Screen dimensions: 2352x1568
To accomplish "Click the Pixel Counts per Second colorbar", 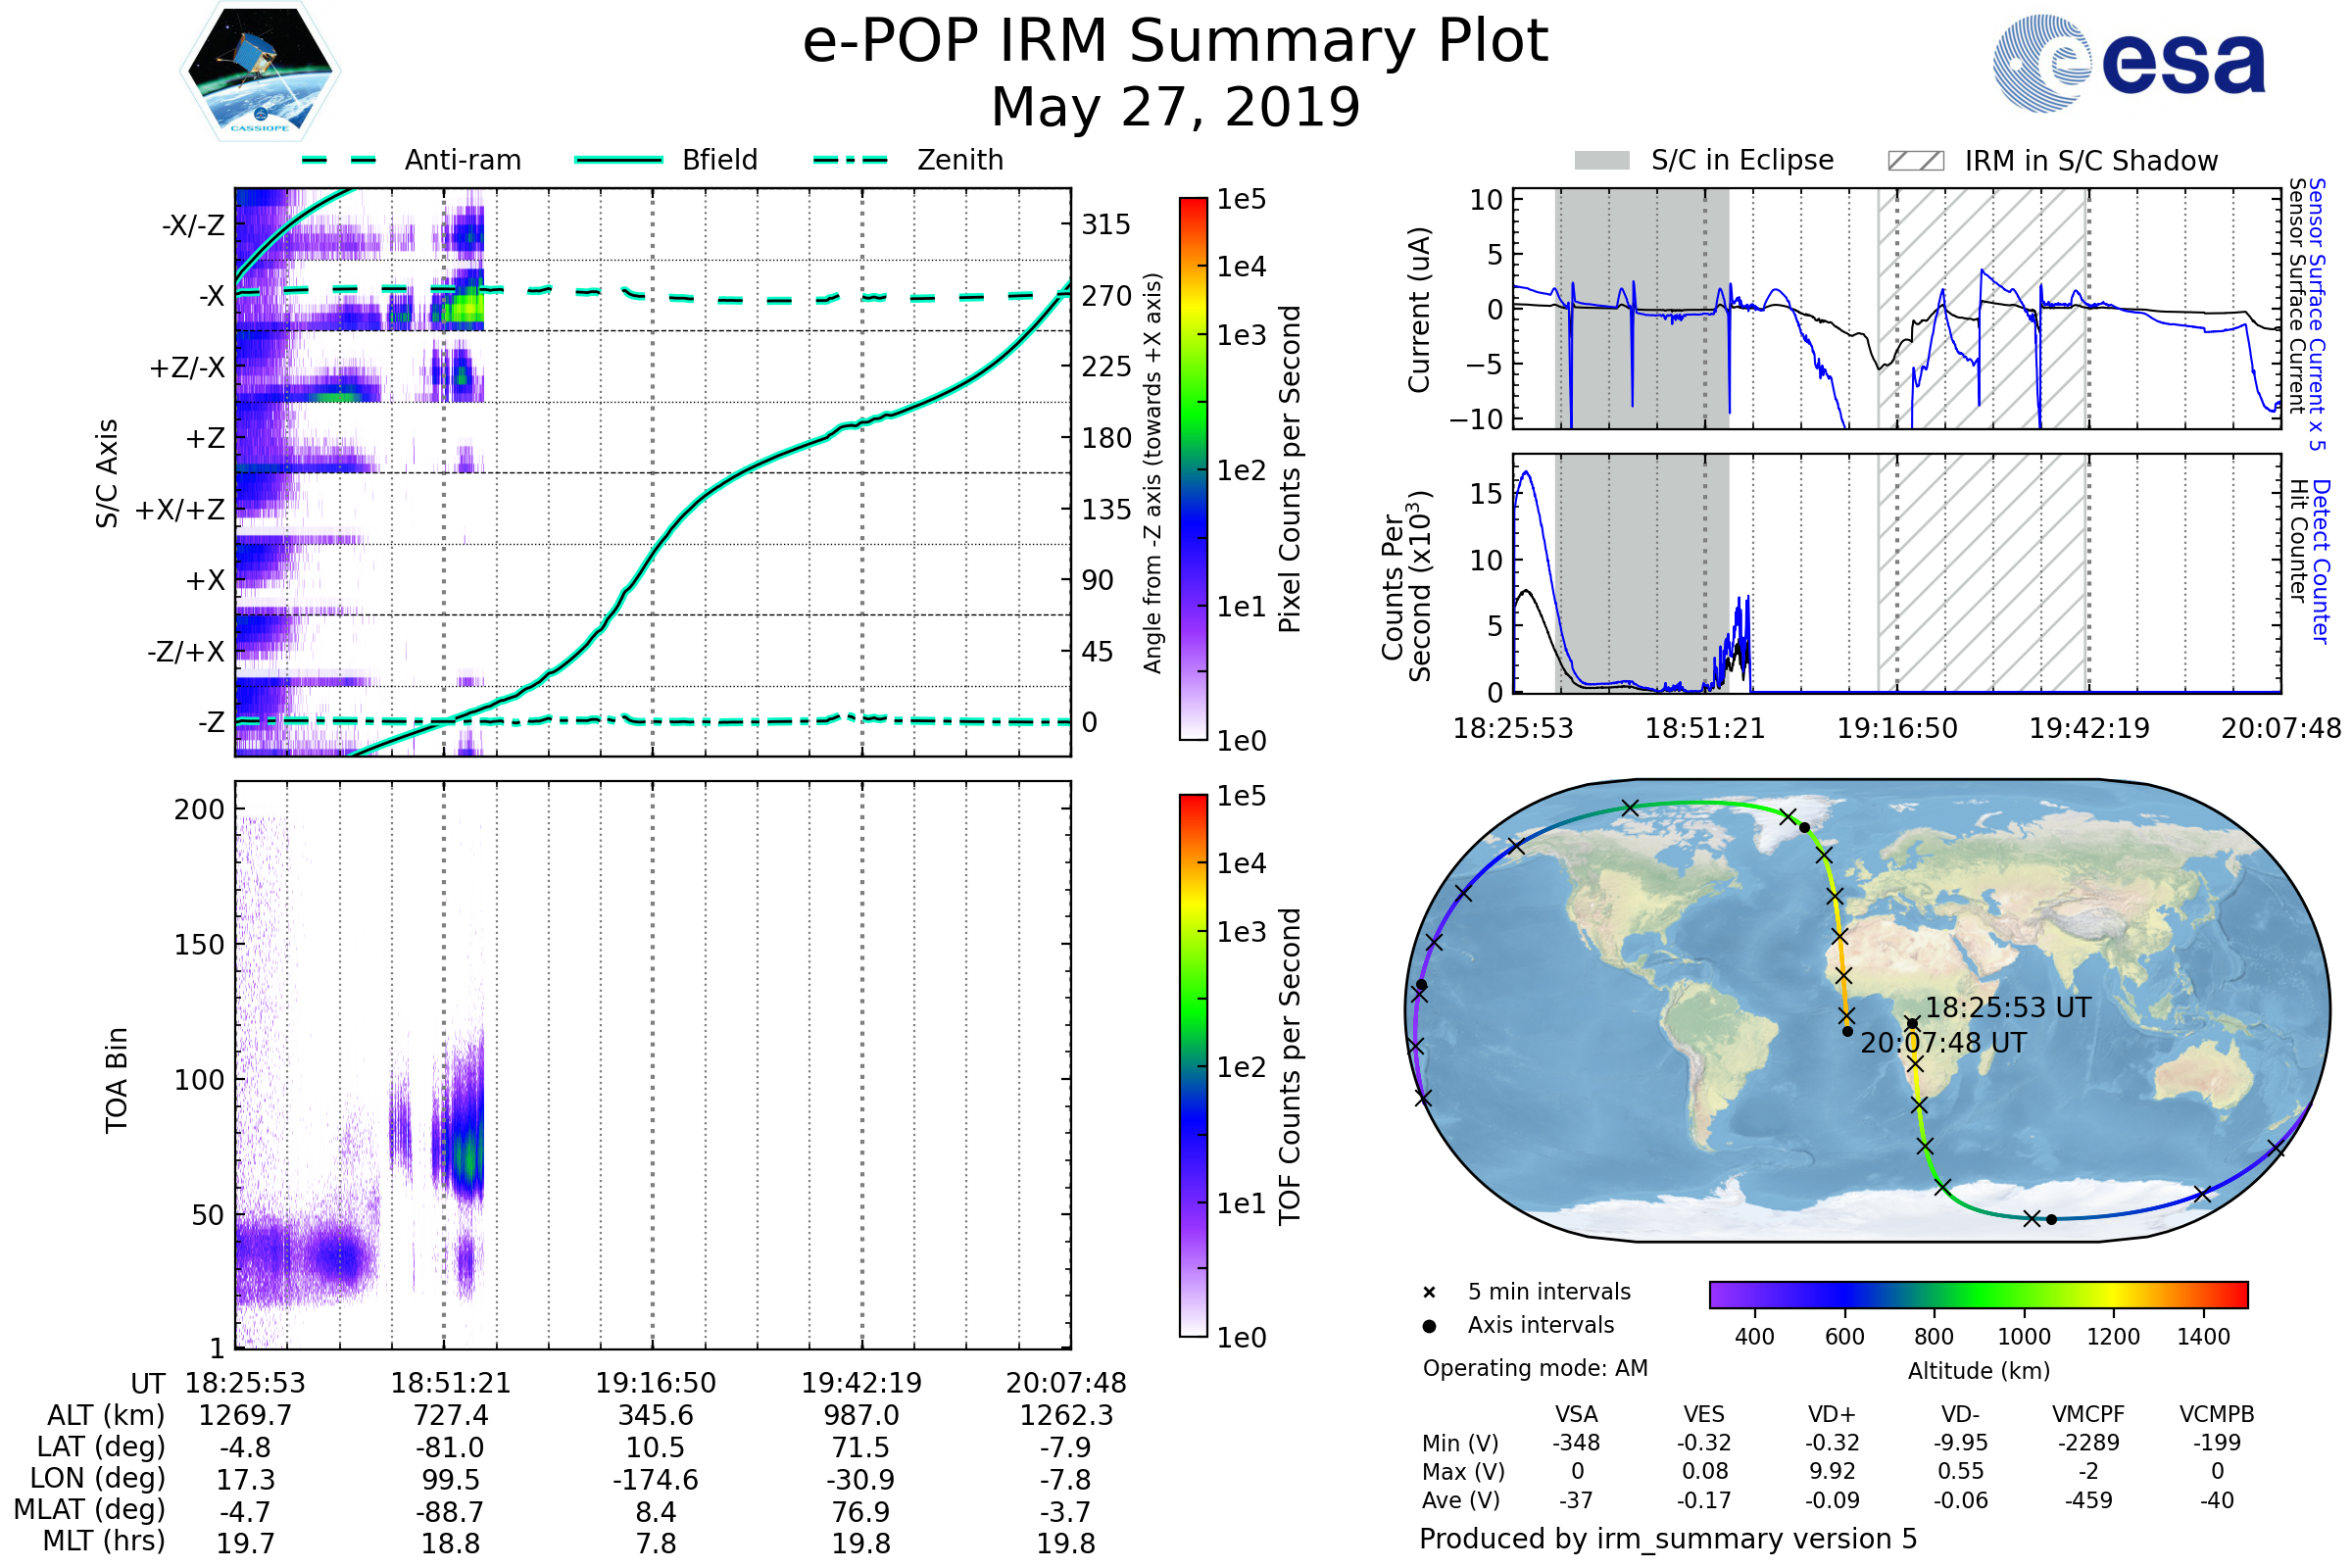I will tap(1193, 468).
